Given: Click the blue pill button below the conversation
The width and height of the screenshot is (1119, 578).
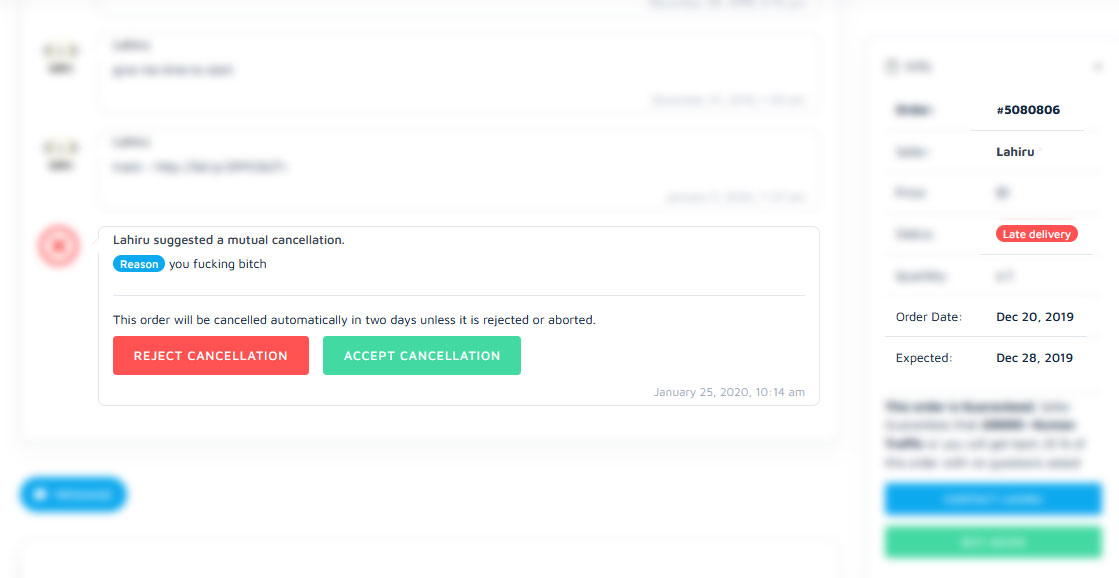Looking at the screenshot, I should (73, 495).
